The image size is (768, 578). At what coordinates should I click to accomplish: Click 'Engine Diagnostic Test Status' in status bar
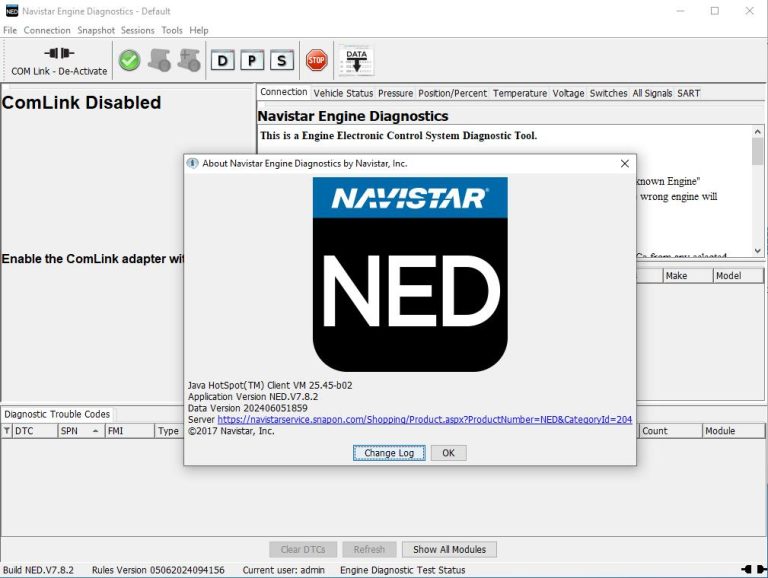click(x=403, y=570)
